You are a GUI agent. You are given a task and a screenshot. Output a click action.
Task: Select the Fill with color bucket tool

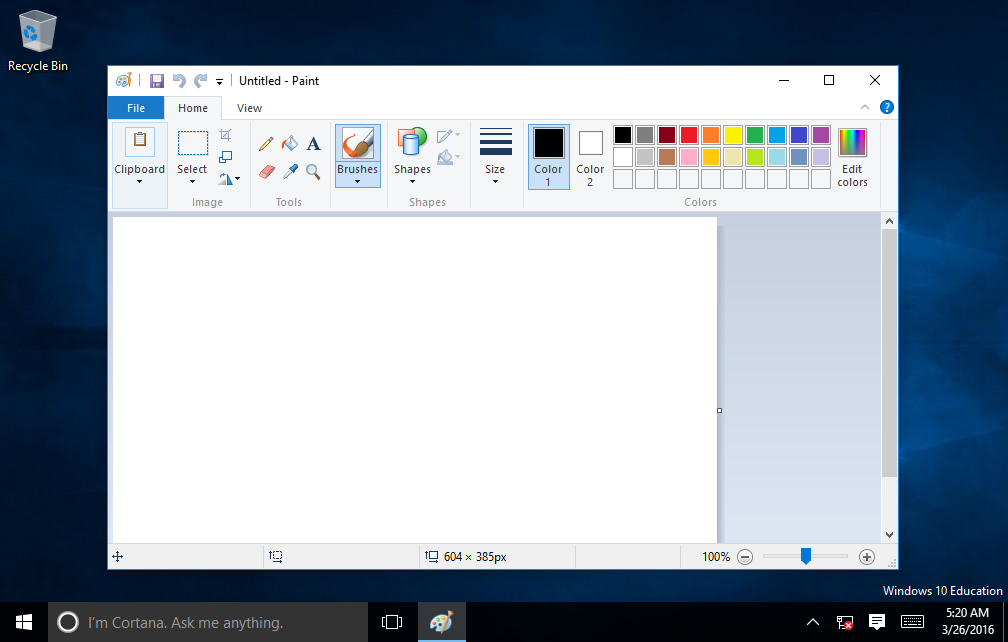coord(290,143)
